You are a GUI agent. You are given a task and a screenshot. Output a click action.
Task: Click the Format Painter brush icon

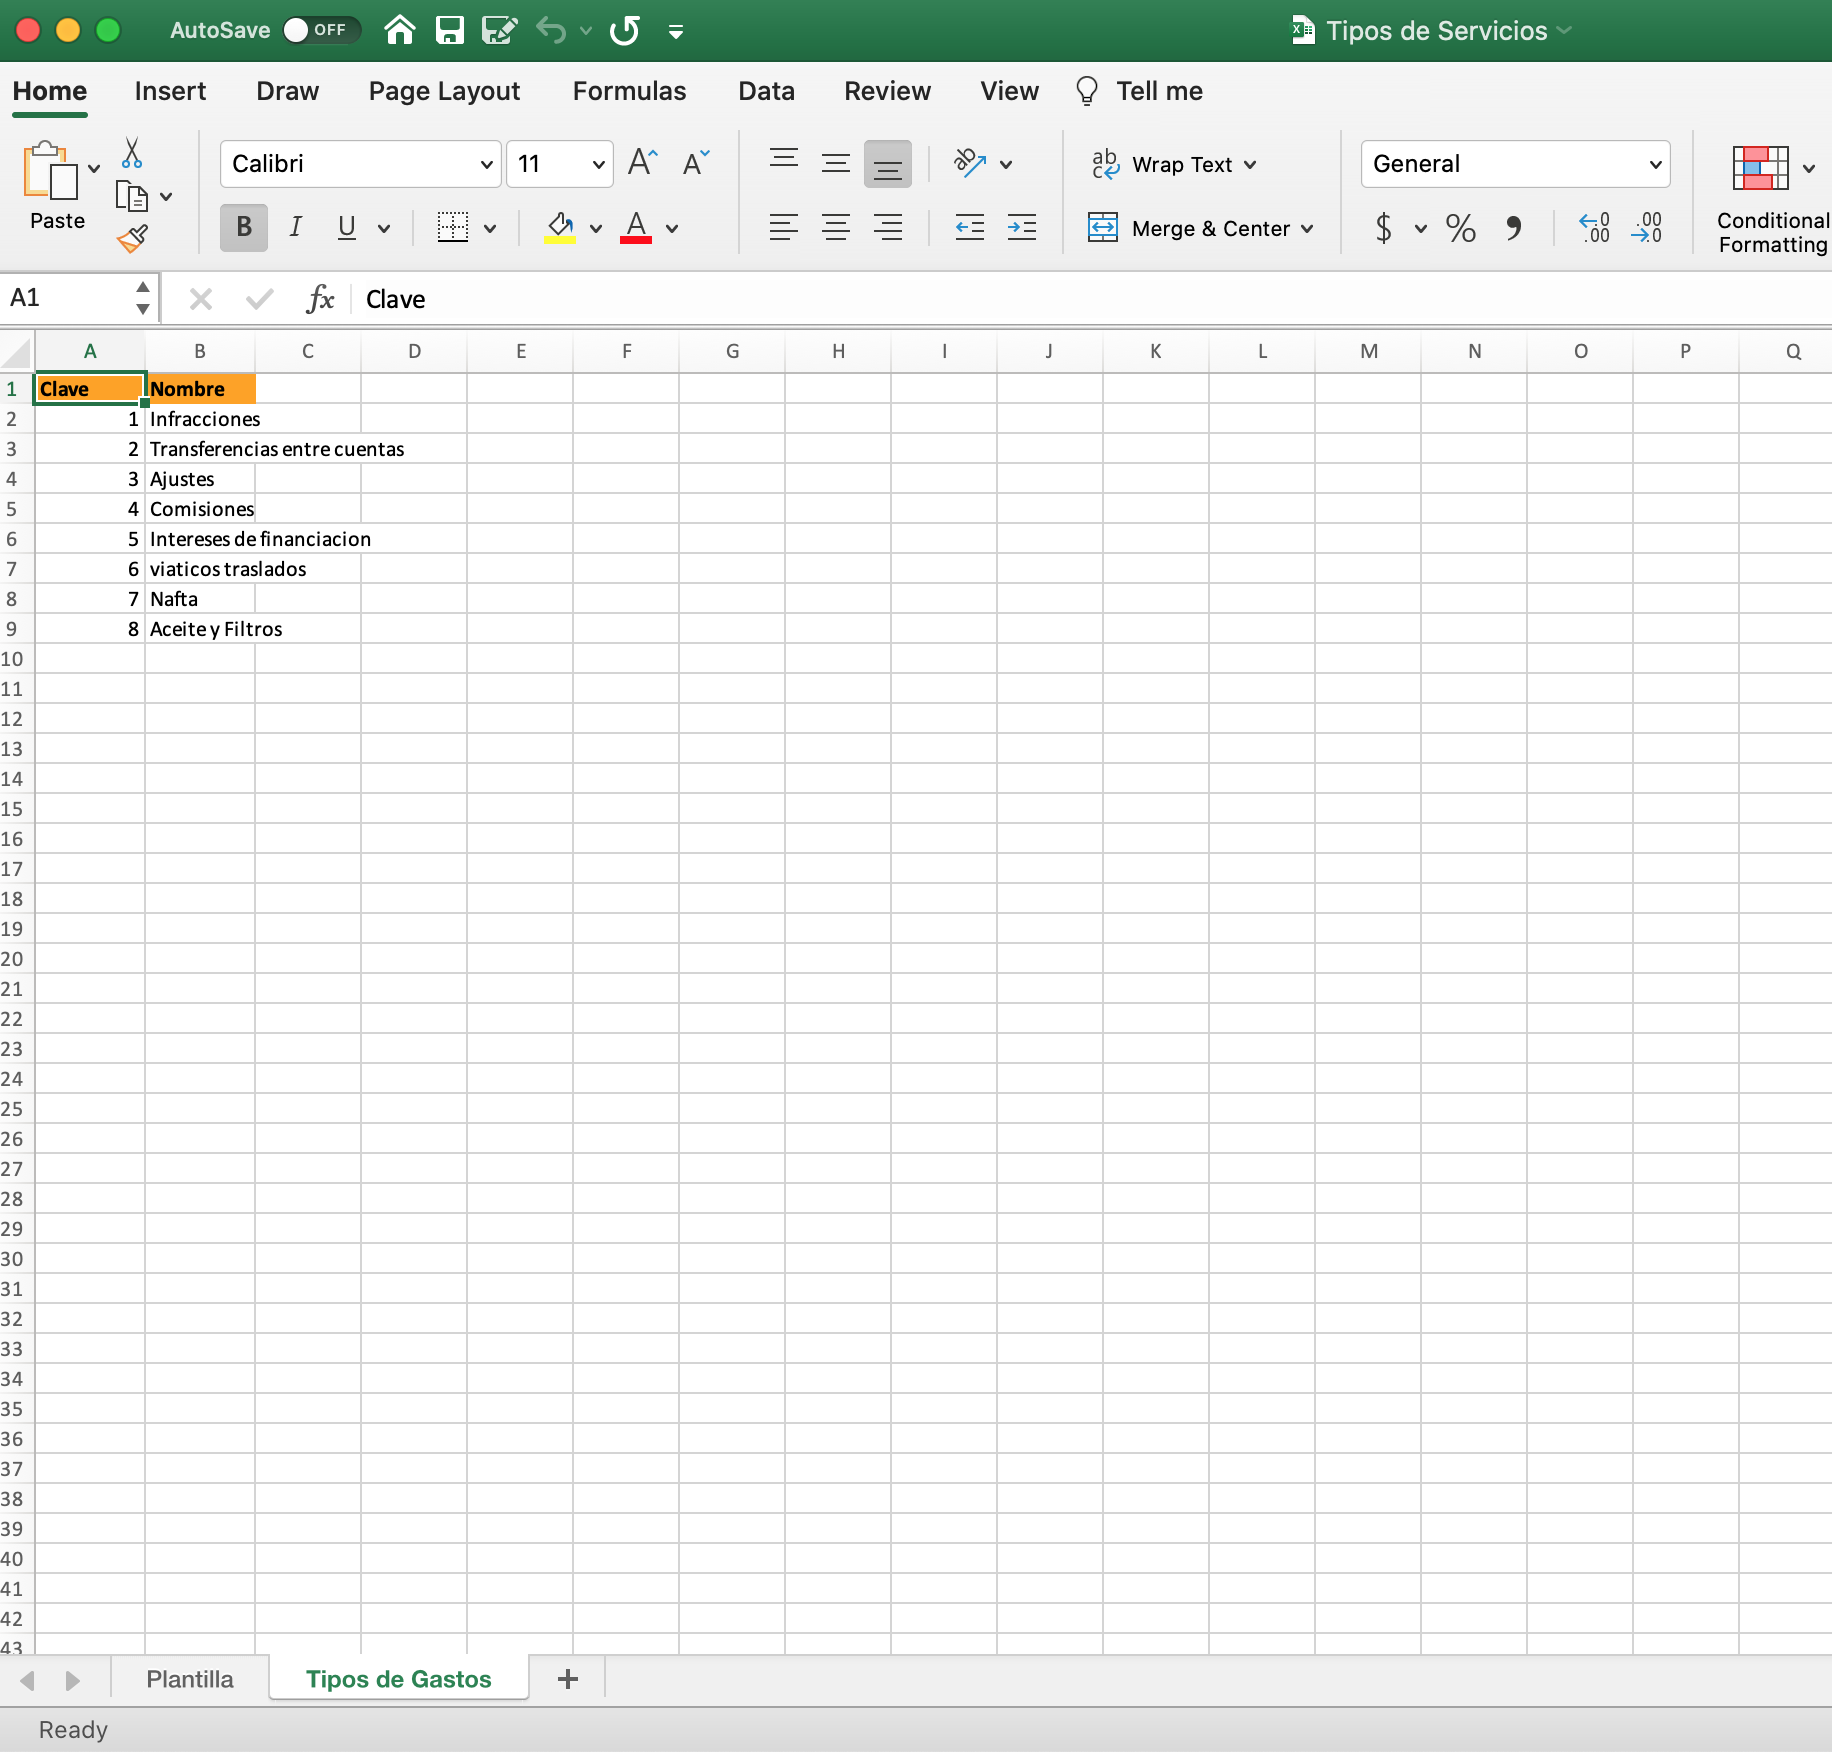[x=132, y=239]
